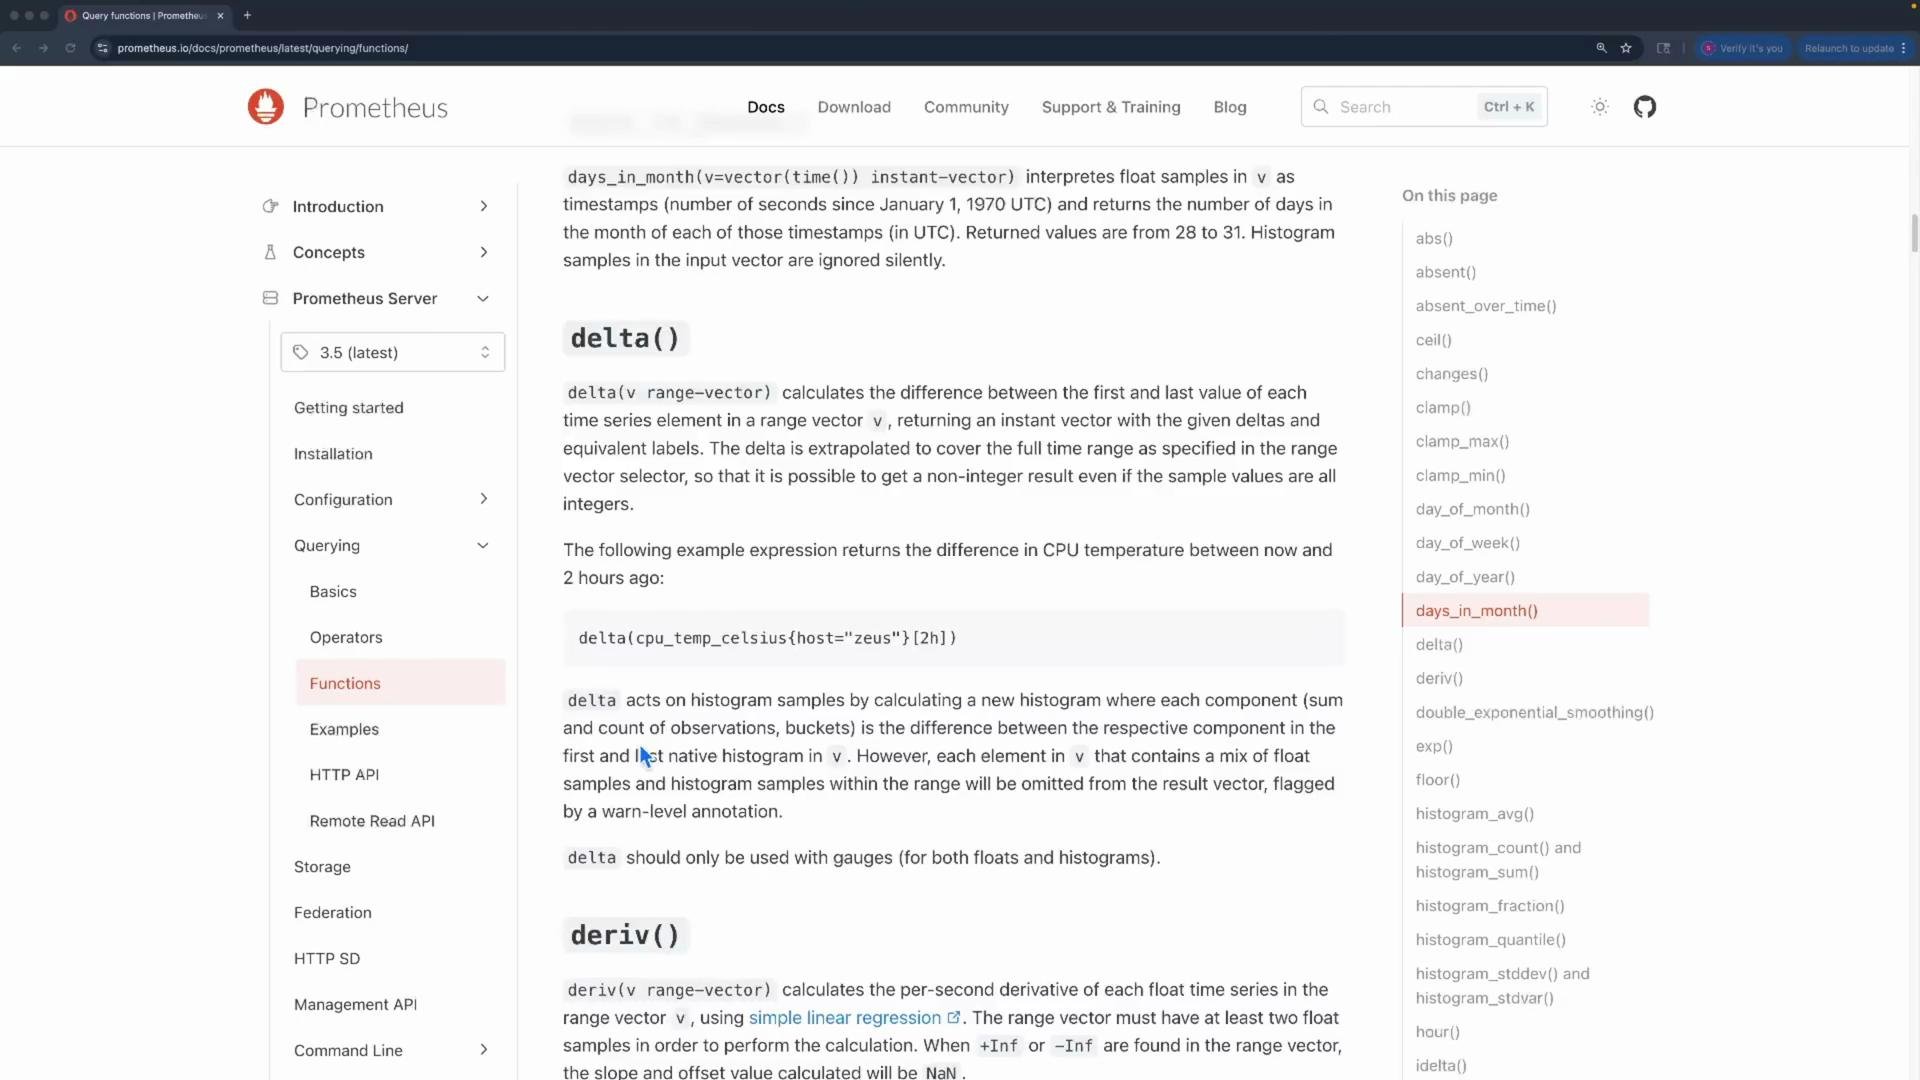Screen dimensions: 1920x1080
Task: Click the browser address bar URL
Action: [263, 48]
